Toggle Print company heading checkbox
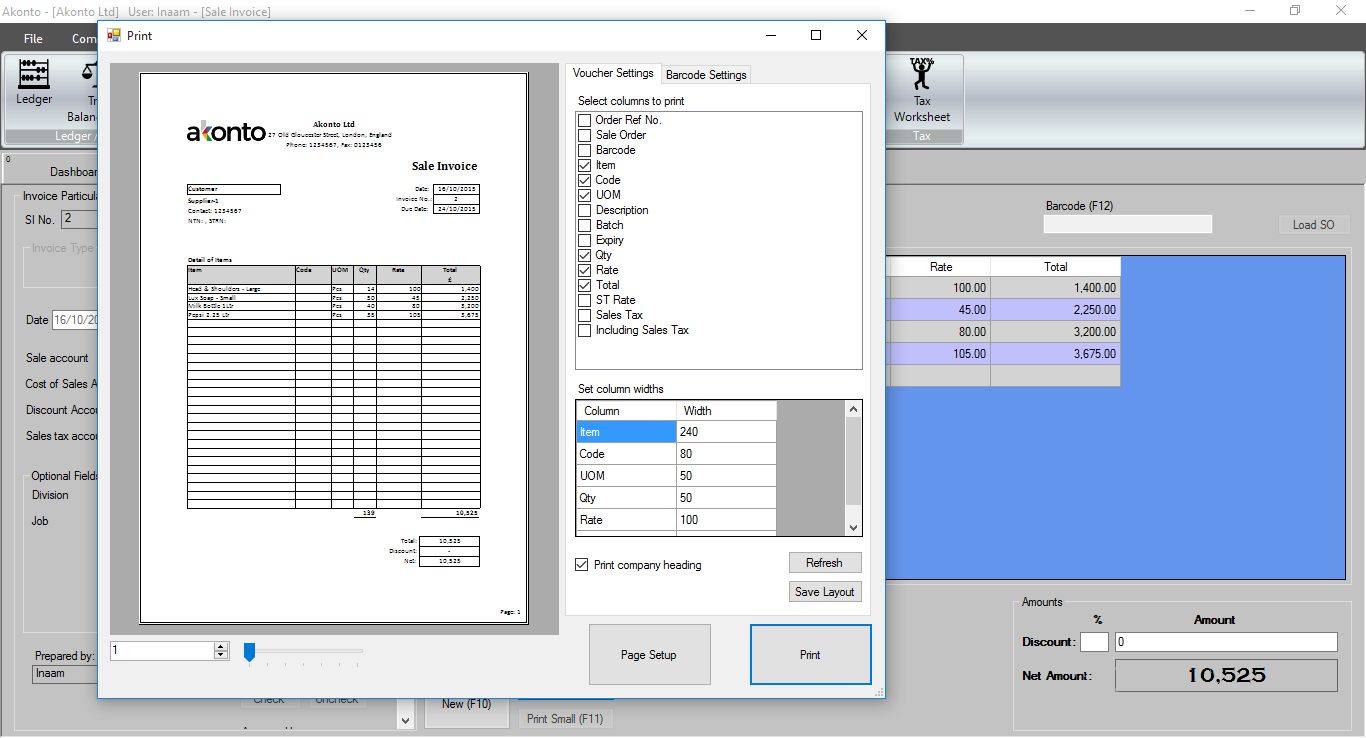The width and height of the screenshot is (1366, 738). [582, 565]
